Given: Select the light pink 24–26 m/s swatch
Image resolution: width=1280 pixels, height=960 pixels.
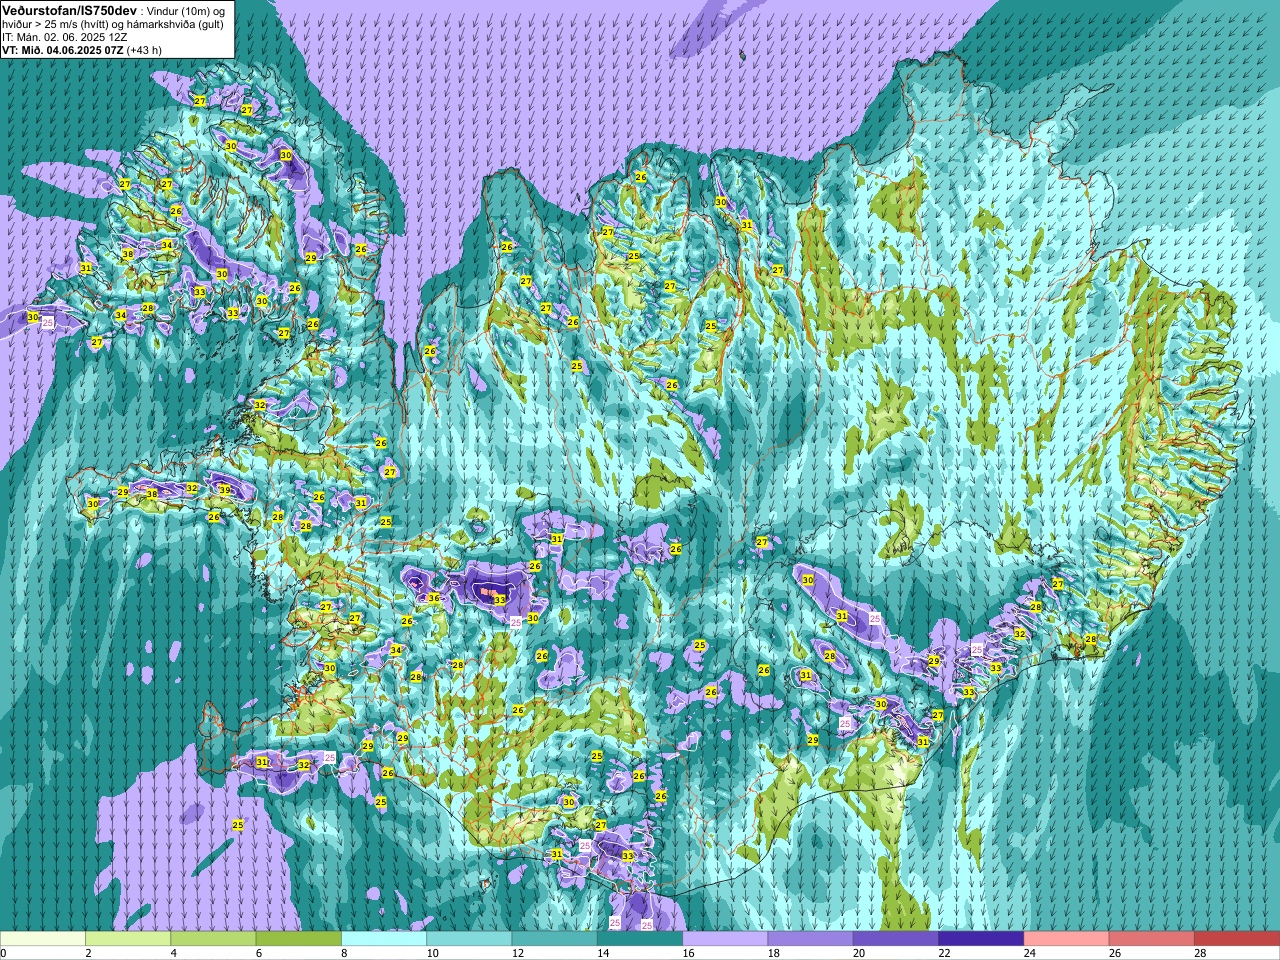Looking at the screenshot, I should point(1067,939).
